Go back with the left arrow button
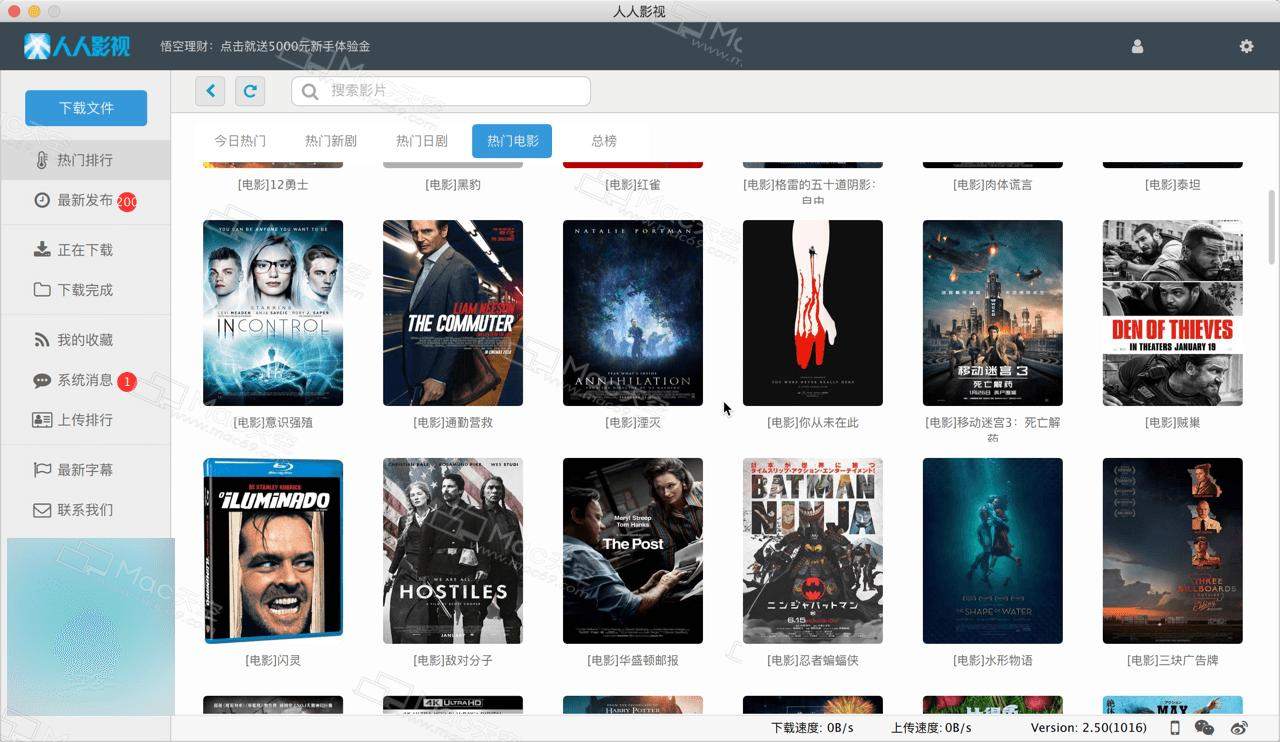The height and width of the screenshot is (742, 1280). pos(210,91)
